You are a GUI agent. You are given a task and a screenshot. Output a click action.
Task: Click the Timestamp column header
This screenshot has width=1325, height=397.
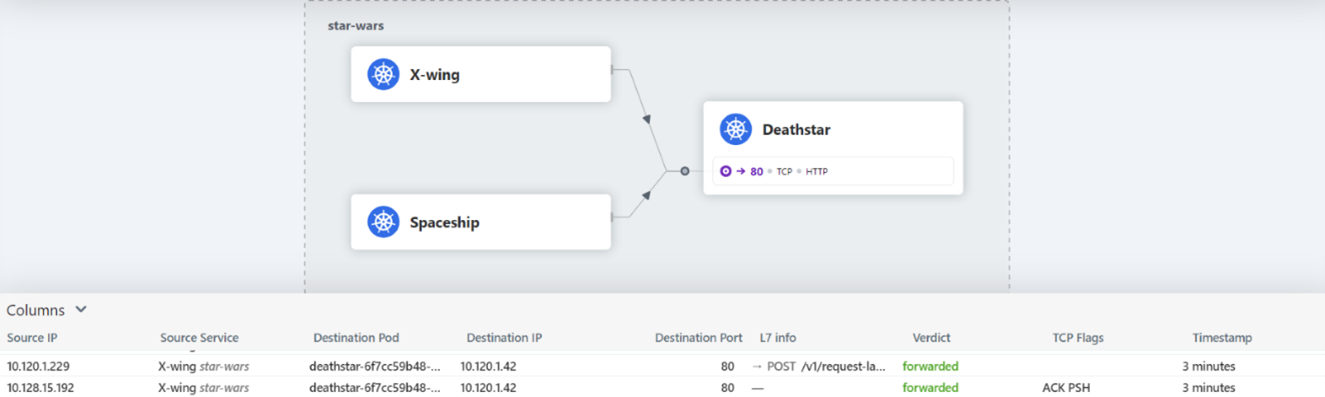click(1222, 338)
